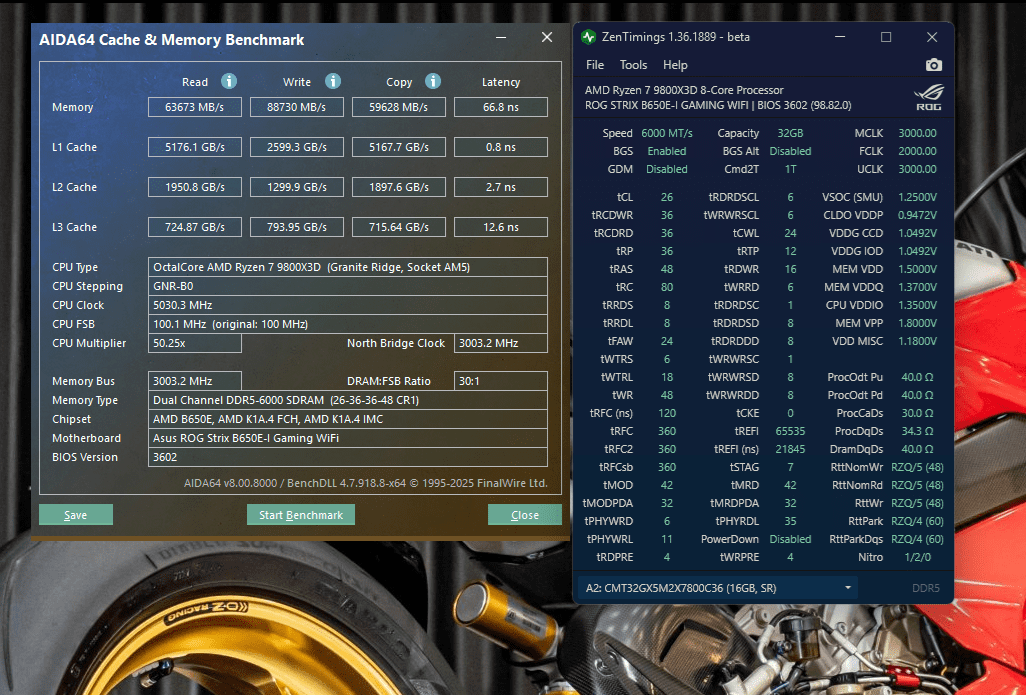The width and height of the screenshot is (1026, 695).
Task: Click the Speed value 6000 MT/s
Action: click(667, 133)
